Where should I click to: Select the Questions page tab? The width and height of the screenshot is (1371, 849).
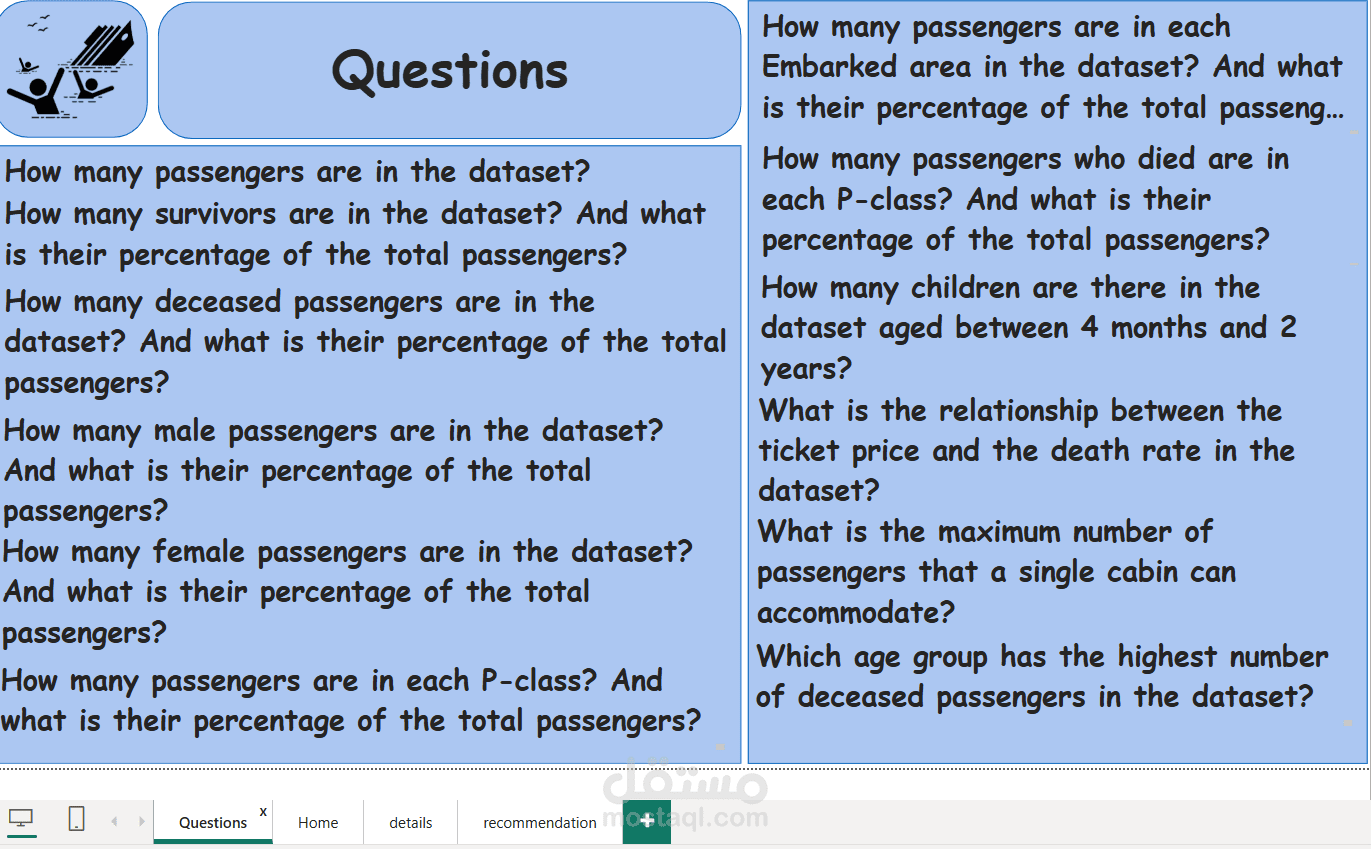tap(213, 822)
